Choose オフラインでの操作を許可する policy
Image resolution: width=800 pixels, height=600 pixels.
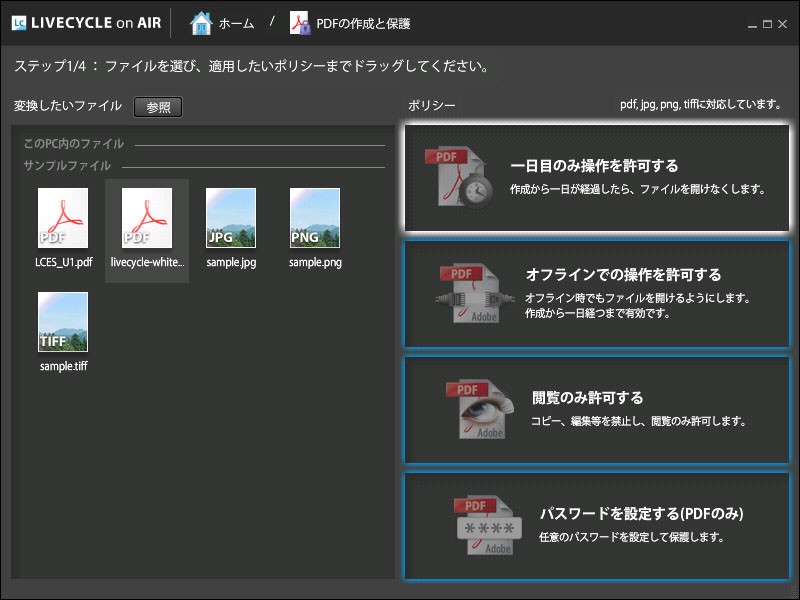tap(597, 294)
